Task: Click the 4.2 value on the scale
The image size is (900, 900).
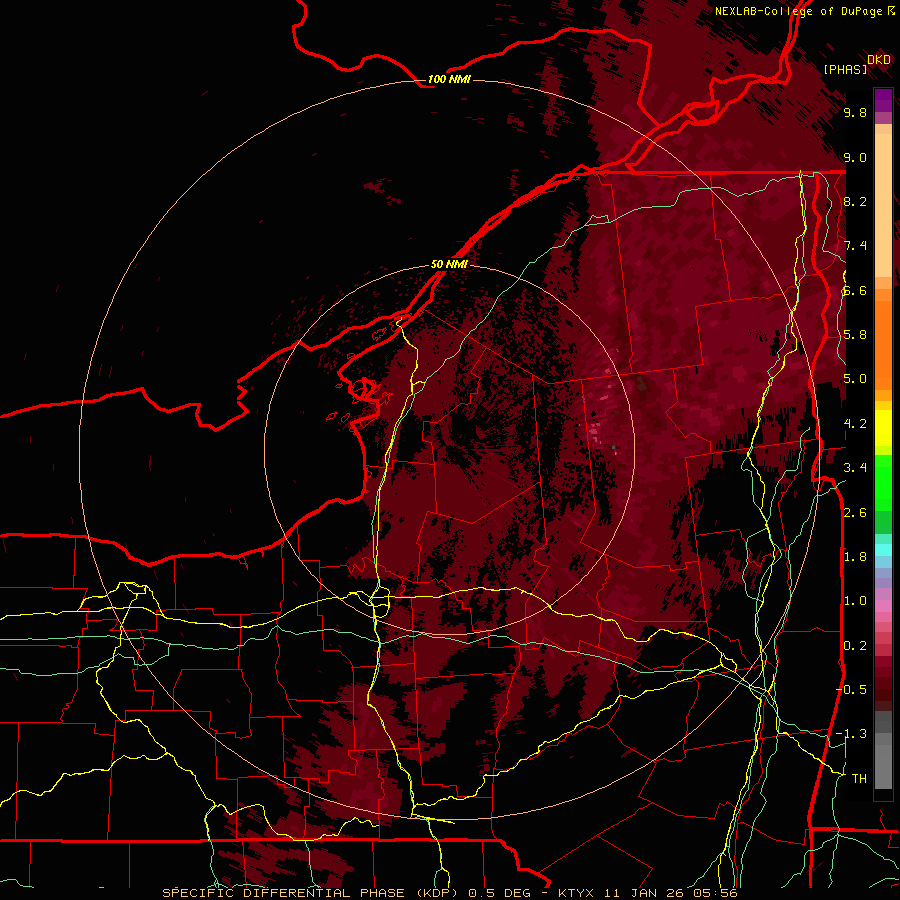Action: [855, 424]
